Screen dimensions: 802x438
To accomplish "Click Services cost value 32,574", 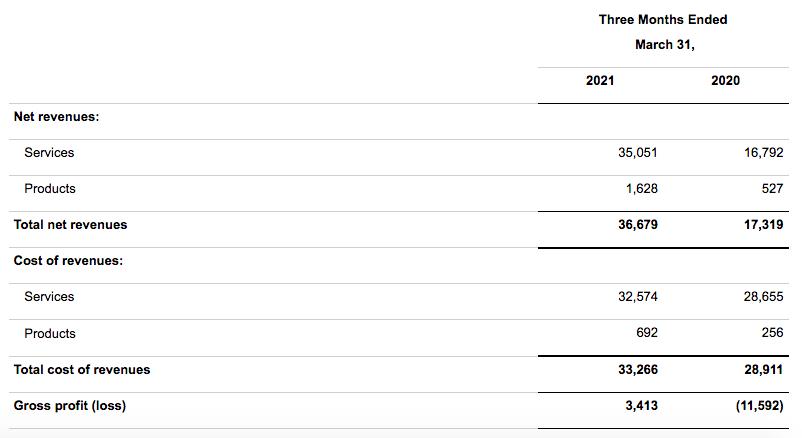I will pos(638,296).
